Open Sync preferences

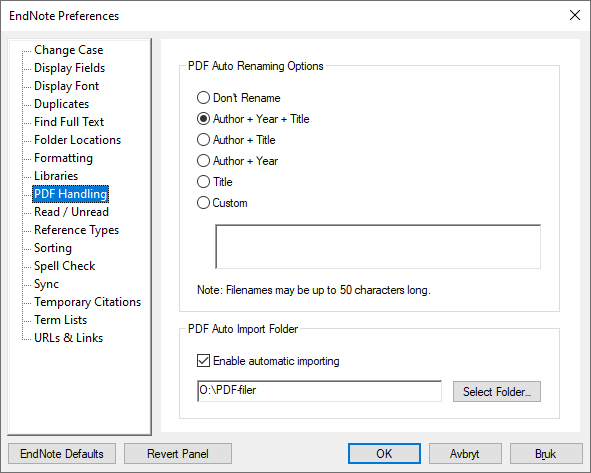[47, 284]
